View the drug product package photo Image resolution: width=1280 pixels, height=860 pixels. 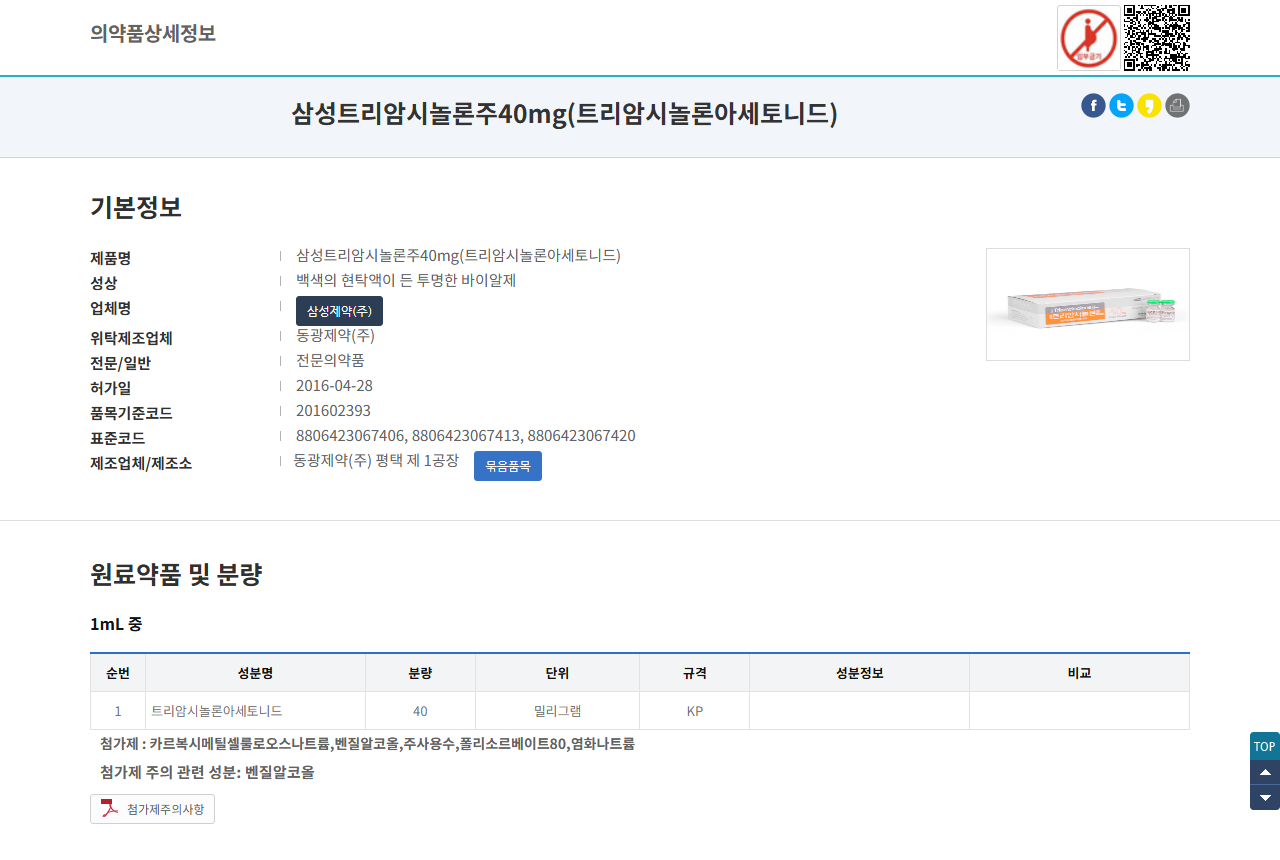[x=1088, y=304]
